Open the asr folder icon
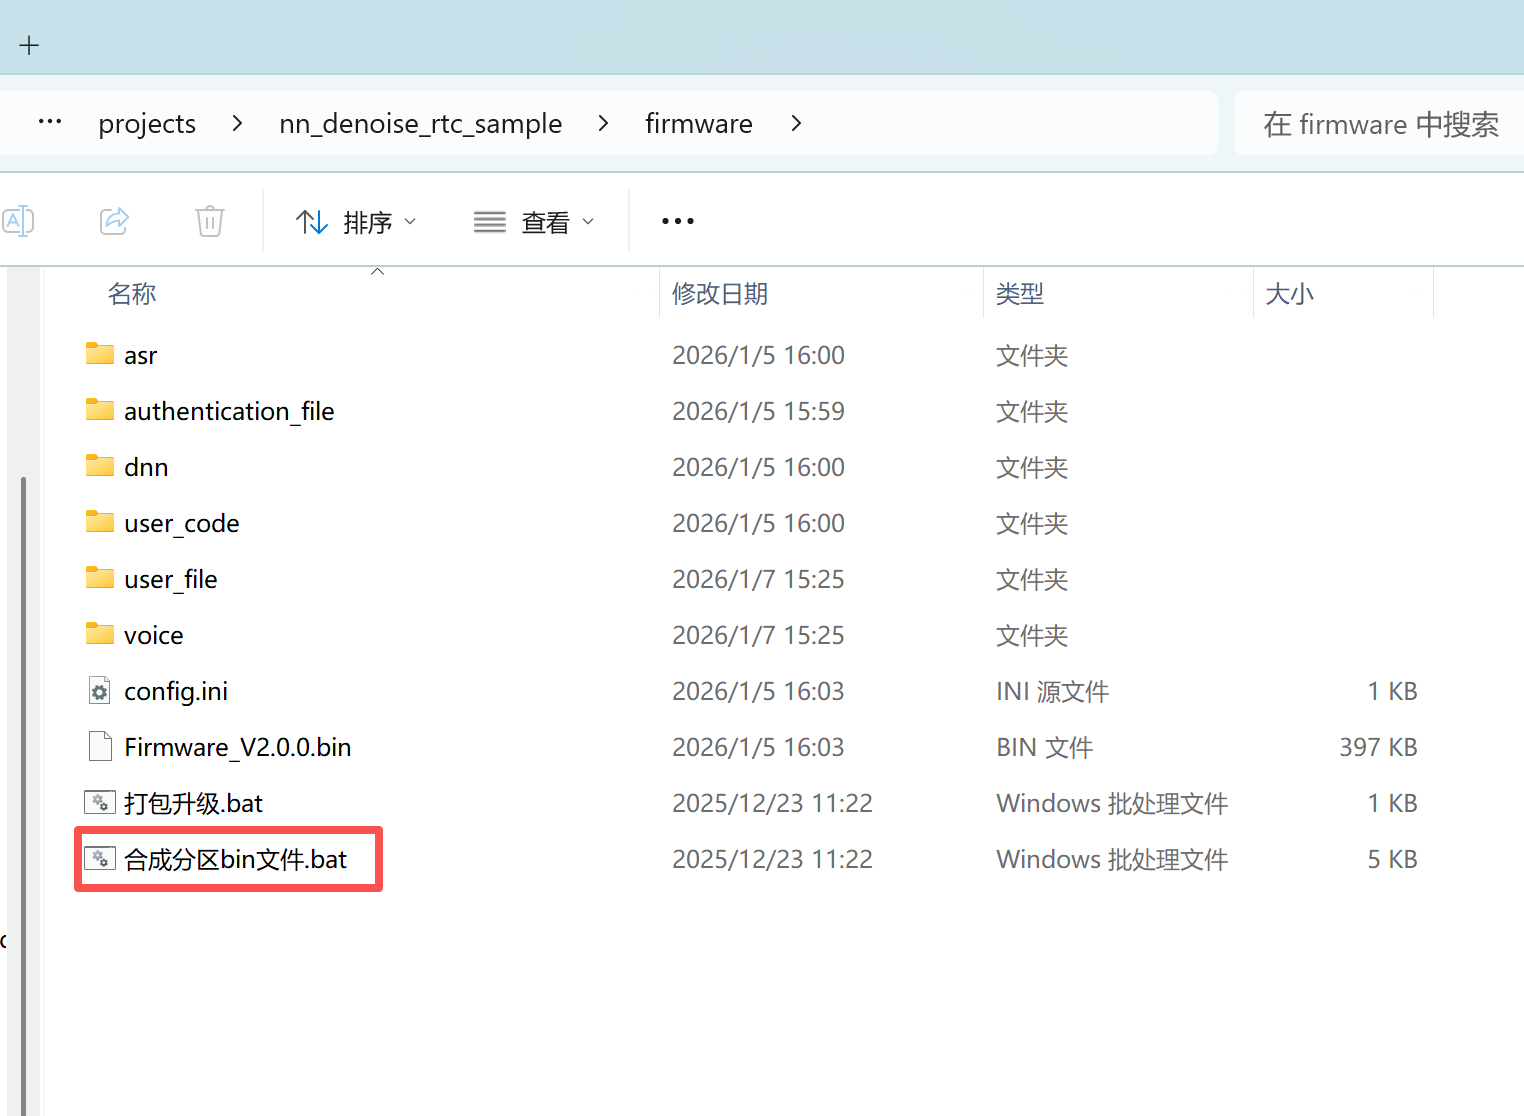Viewport: 1524px width, 1116px height. pyautogui.click(x=100, y=354)
